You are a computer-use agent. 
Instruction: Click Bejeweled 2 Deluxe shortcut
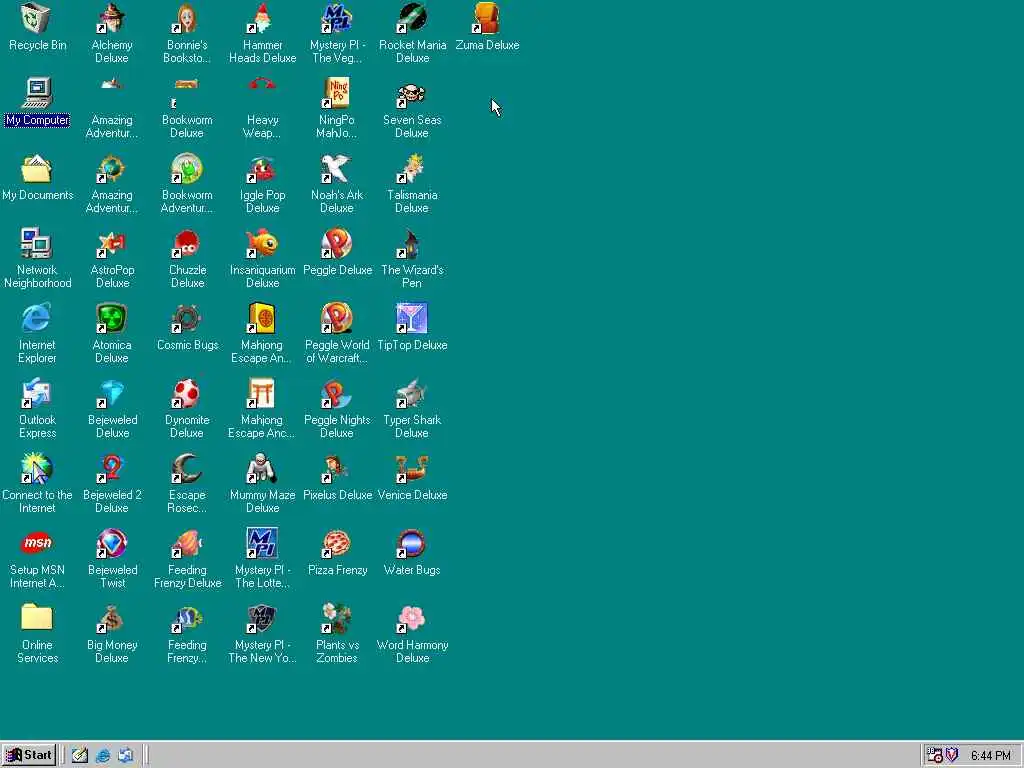point(112,469)
